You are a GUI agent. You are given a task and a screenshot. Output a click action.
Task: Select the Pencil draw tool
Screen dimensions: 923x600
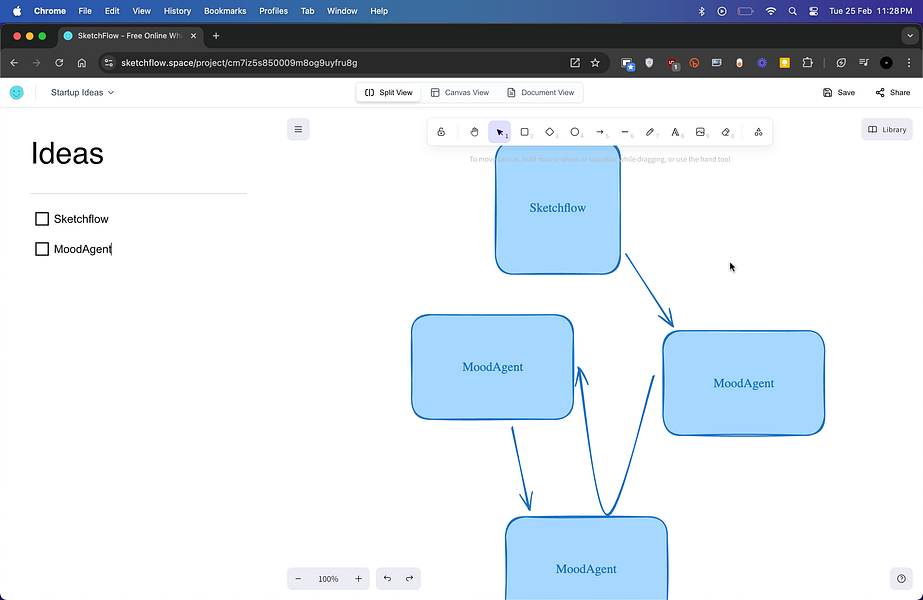pyautogui.click(x=650, y=132)
